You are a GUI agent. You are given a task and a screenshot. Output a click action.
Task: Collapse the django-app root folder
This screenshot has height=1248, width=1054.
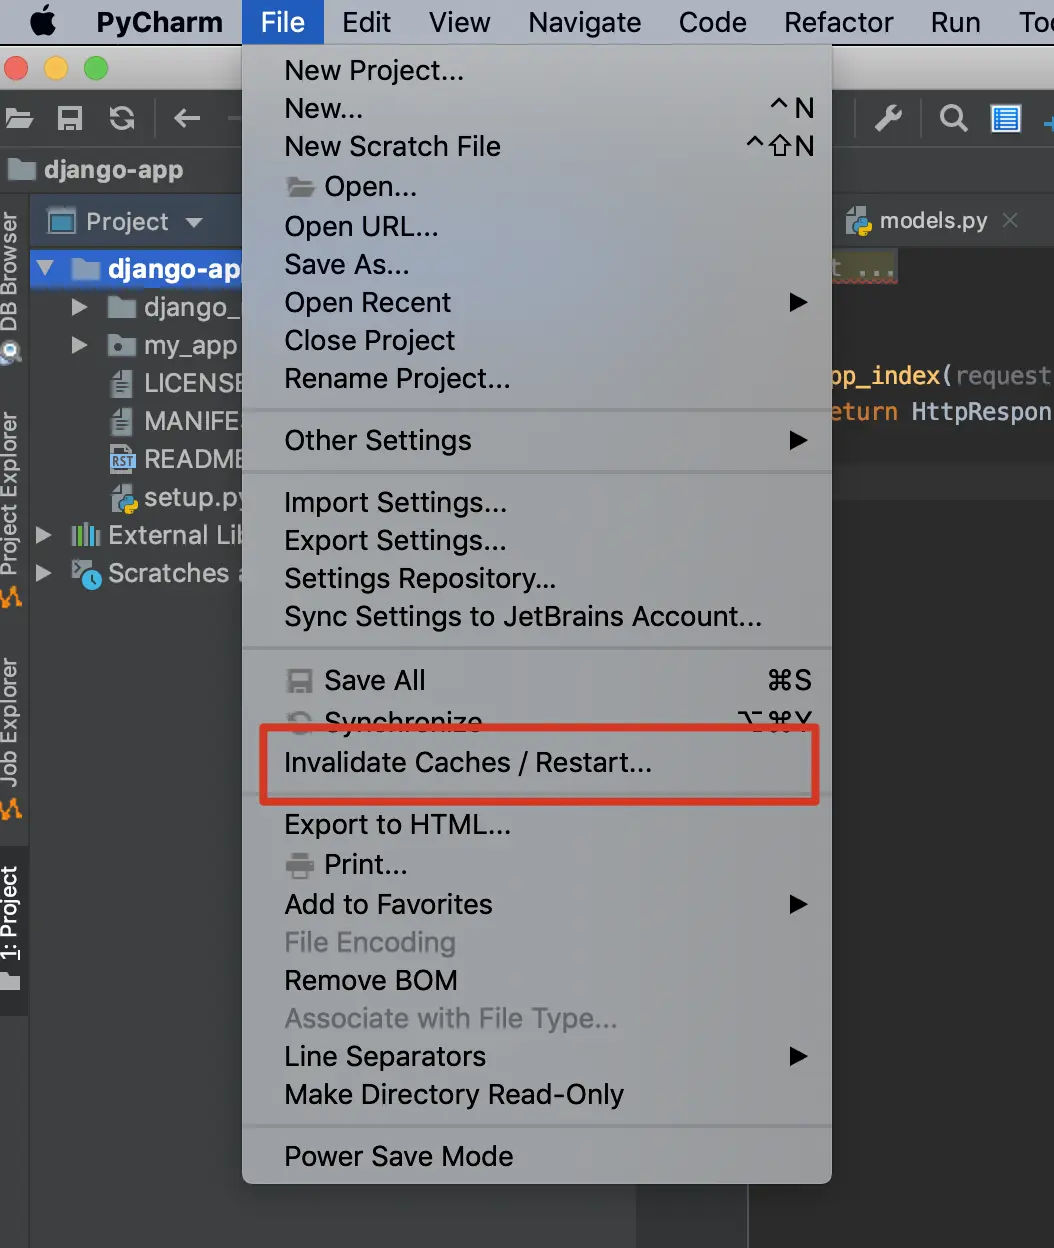46,268
